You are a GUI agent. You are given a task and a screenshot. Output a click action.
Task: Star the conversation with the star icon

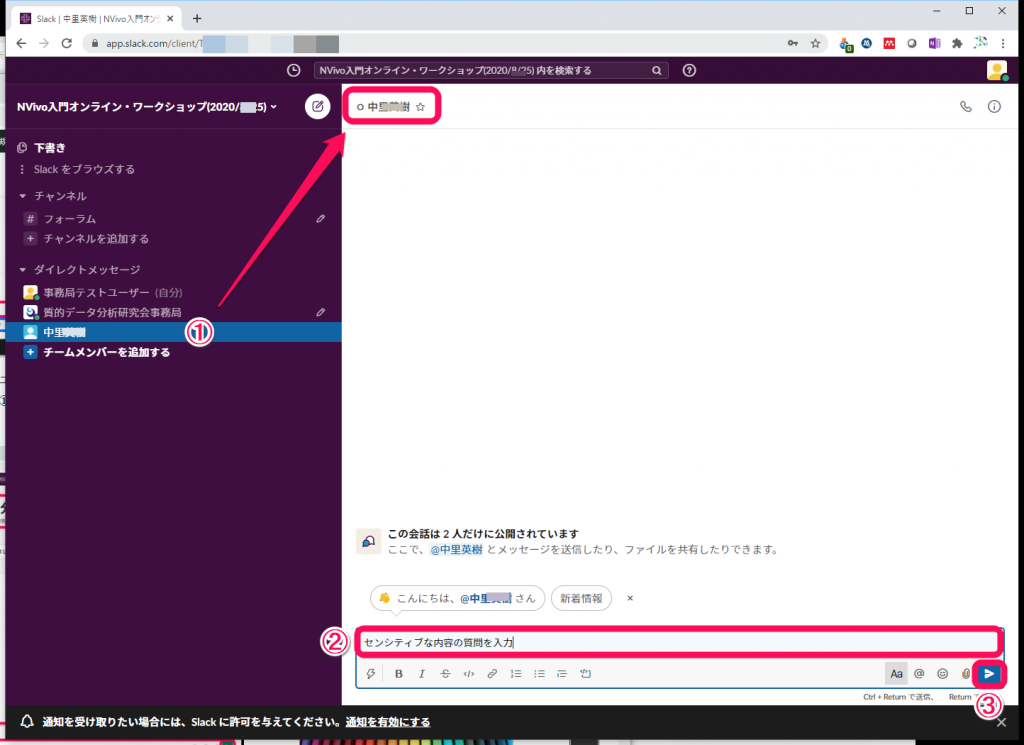coord(421,107)
